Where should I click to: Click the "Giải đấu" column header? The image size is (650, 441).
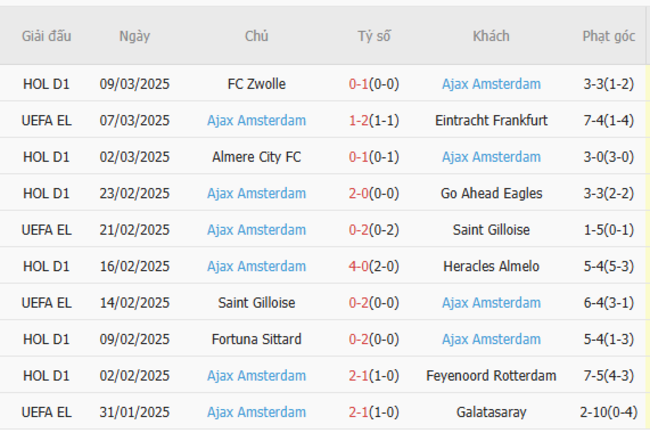click(x=47, y=36)
